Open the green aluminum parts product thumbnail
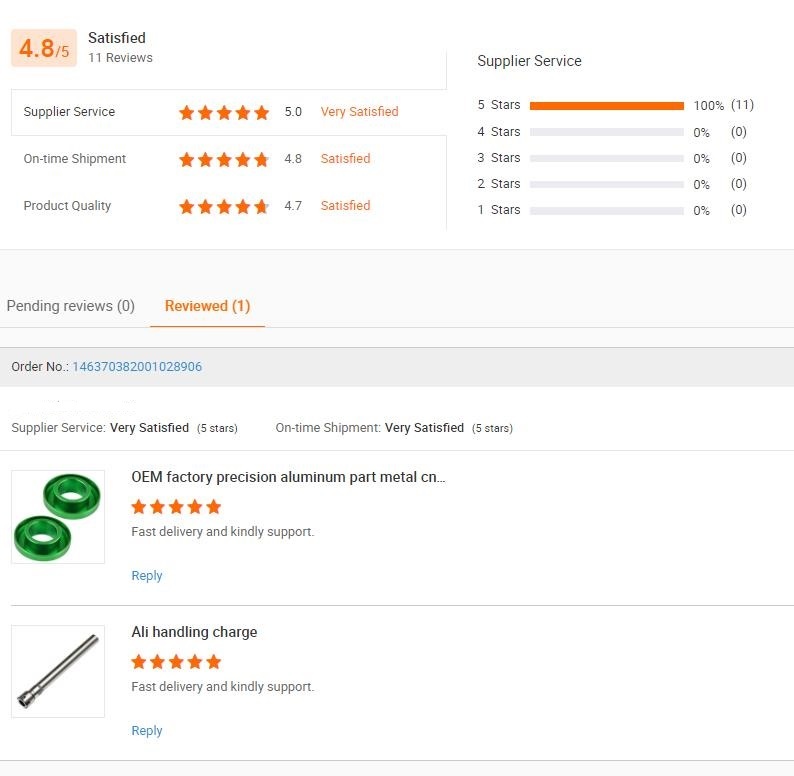 [58, 517]
